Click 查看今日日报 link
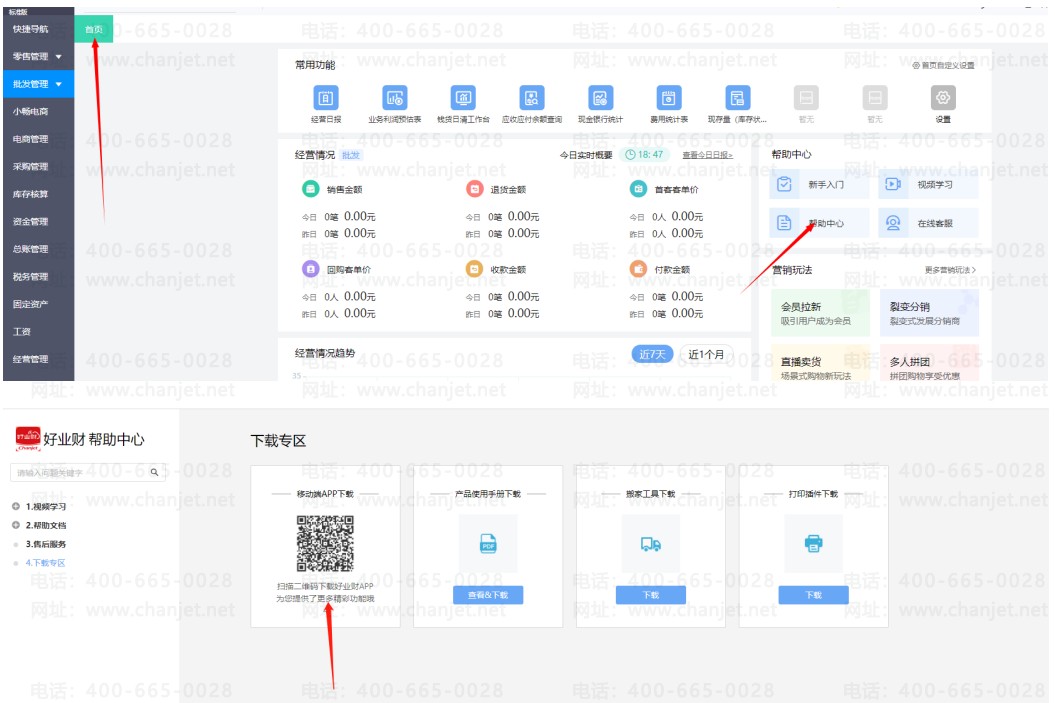The height and width of the screenshot is (703, 1055). pos(707,155)
